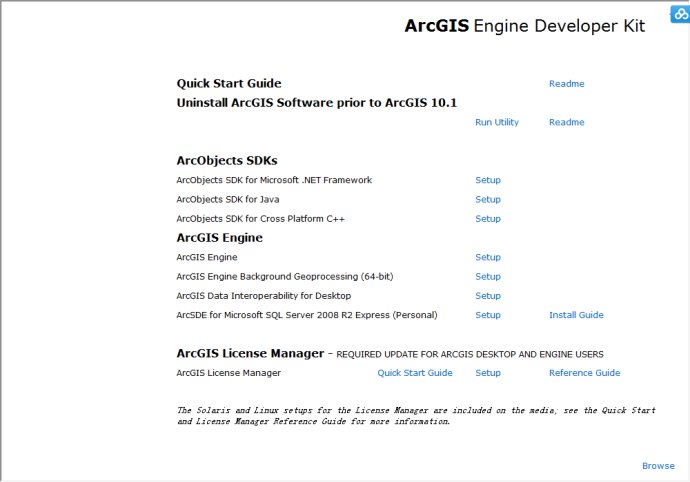690x482 pixels.
Task: Click the blue cloud icon in corner
Action: click(x=680, y=14)
